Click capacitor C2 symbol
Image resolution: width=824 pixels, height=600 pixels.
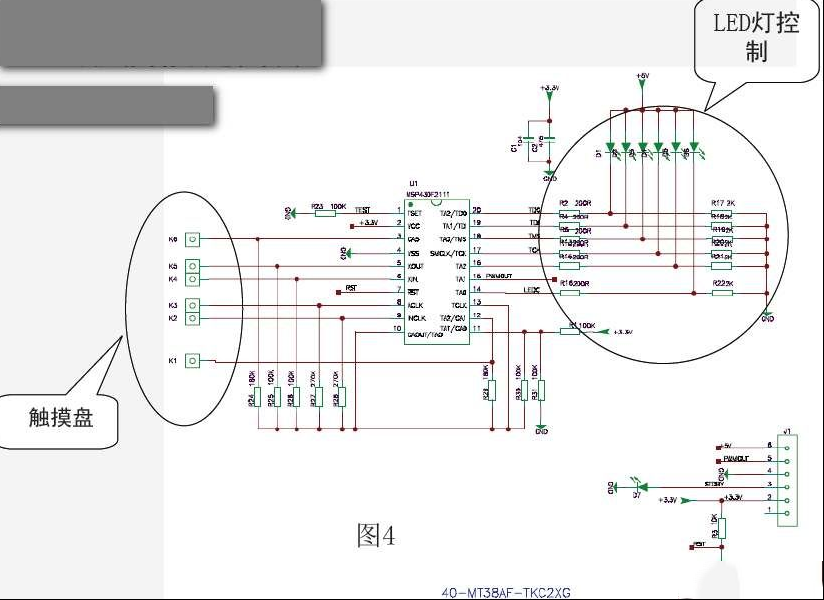(x=549, y=140)
